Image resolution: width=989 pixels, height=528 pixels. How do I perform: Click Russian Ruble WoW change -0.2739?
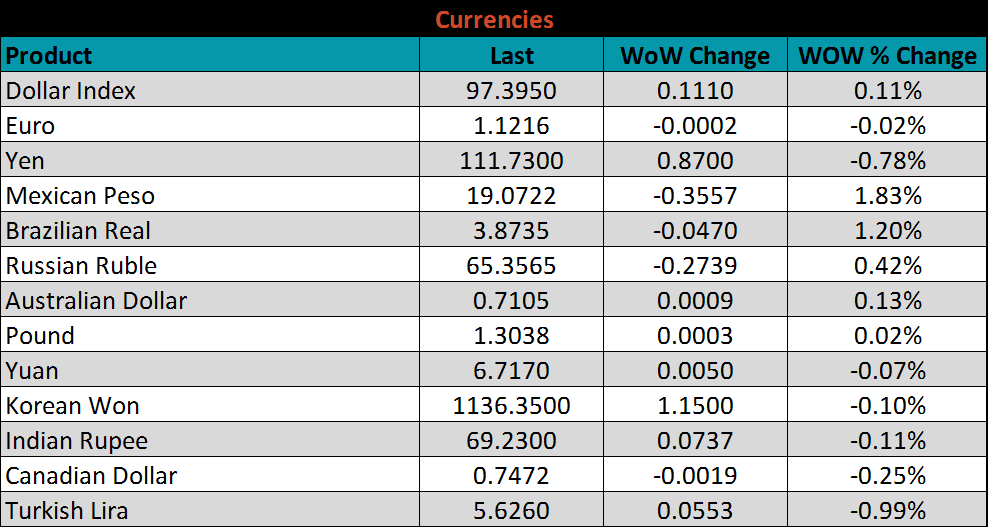[x=695, y=266]
